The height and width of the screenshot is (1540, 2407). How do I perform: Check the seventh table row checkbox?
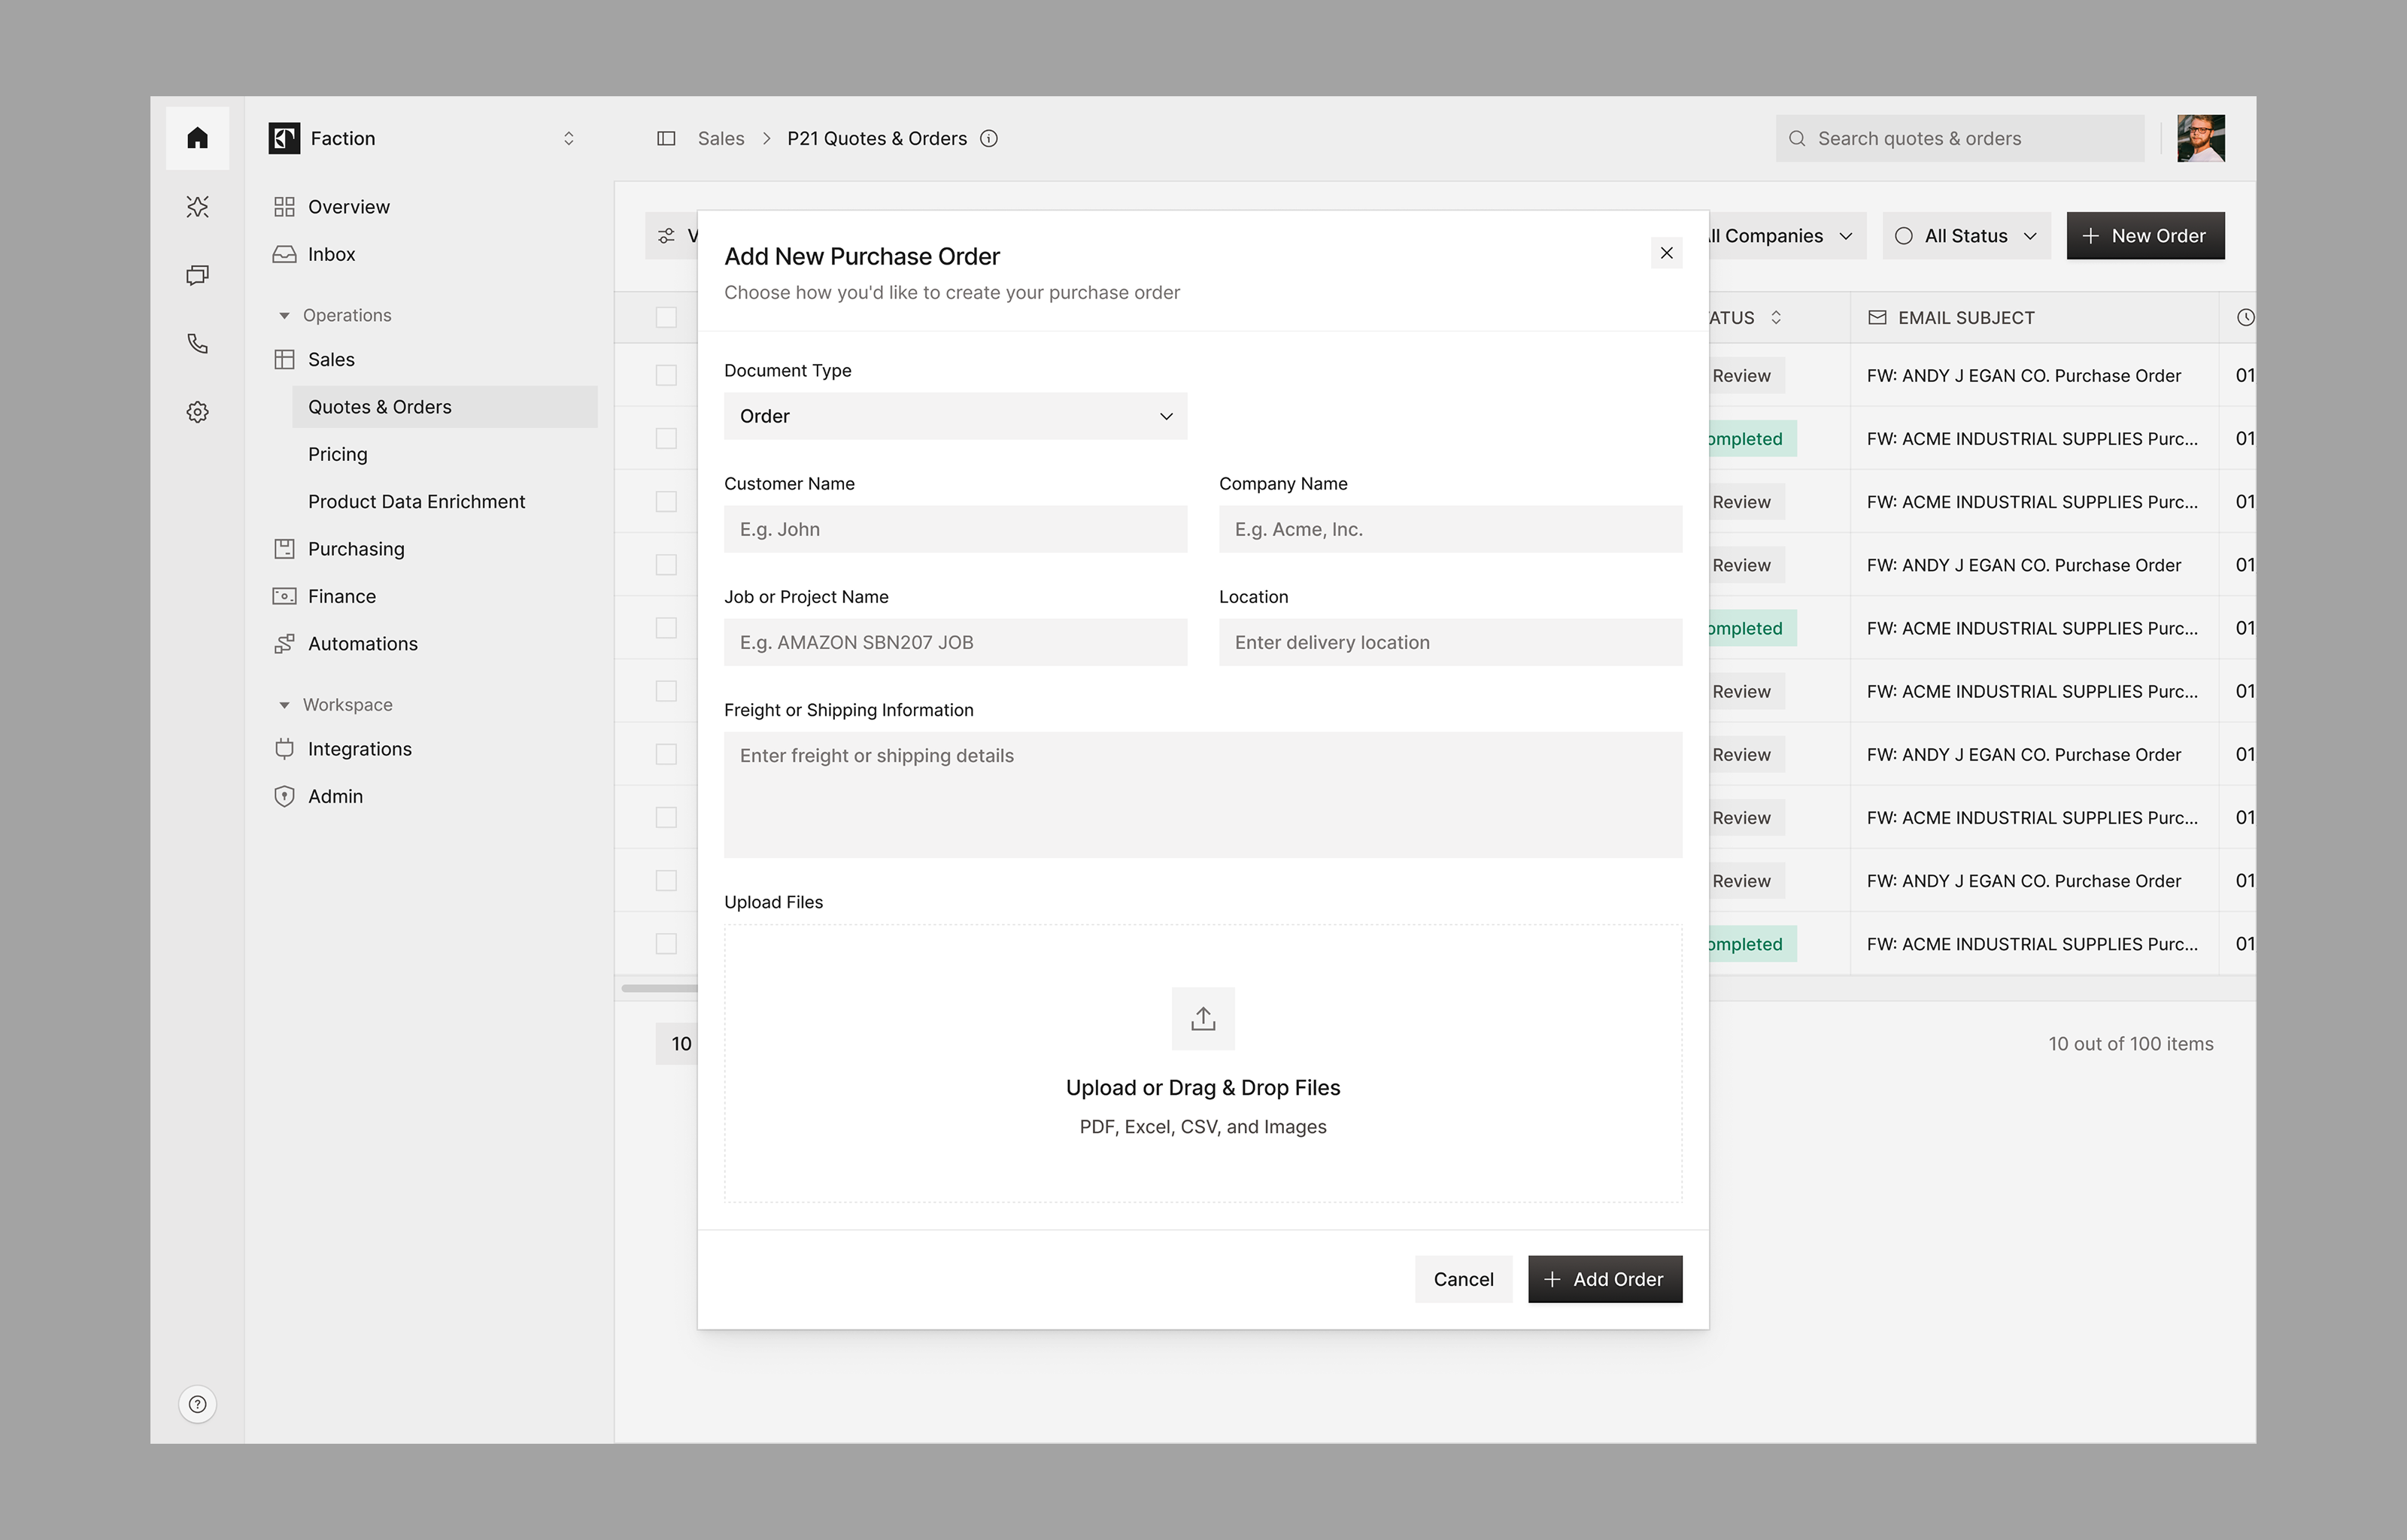(x=666, y=754)
